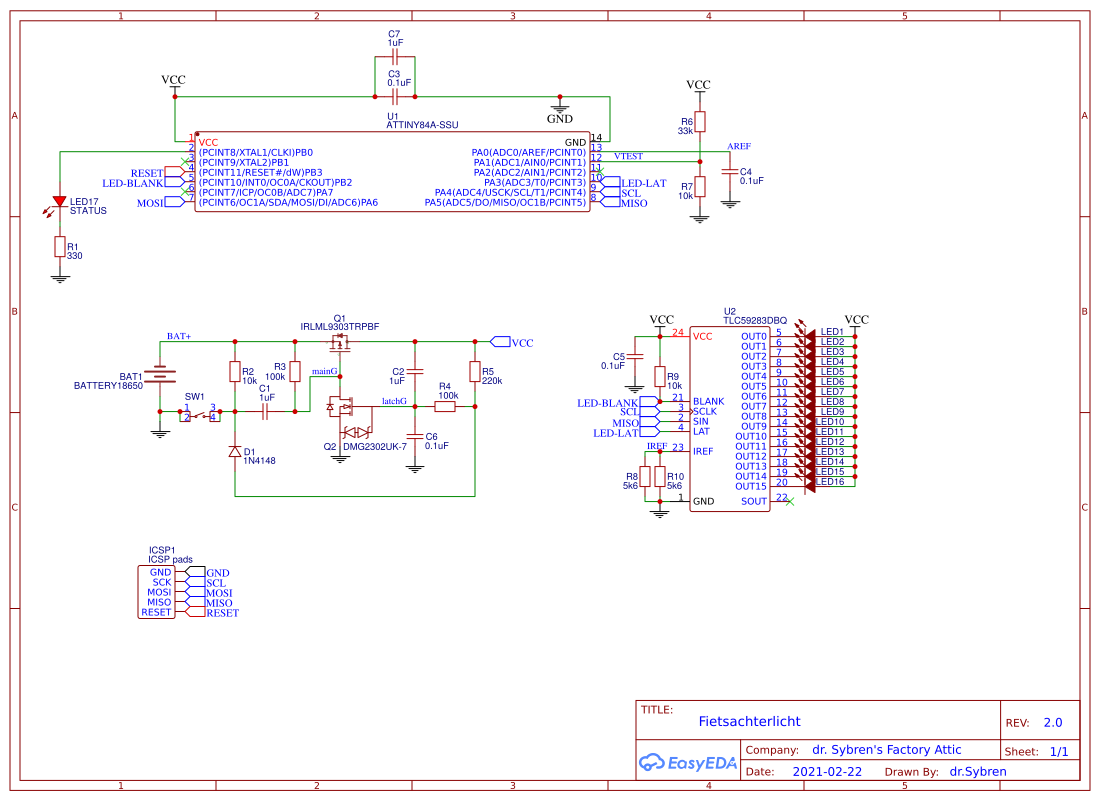1100x801 pixels.
Task: Click LED1 in the LED array
Action: click(810, 334)
